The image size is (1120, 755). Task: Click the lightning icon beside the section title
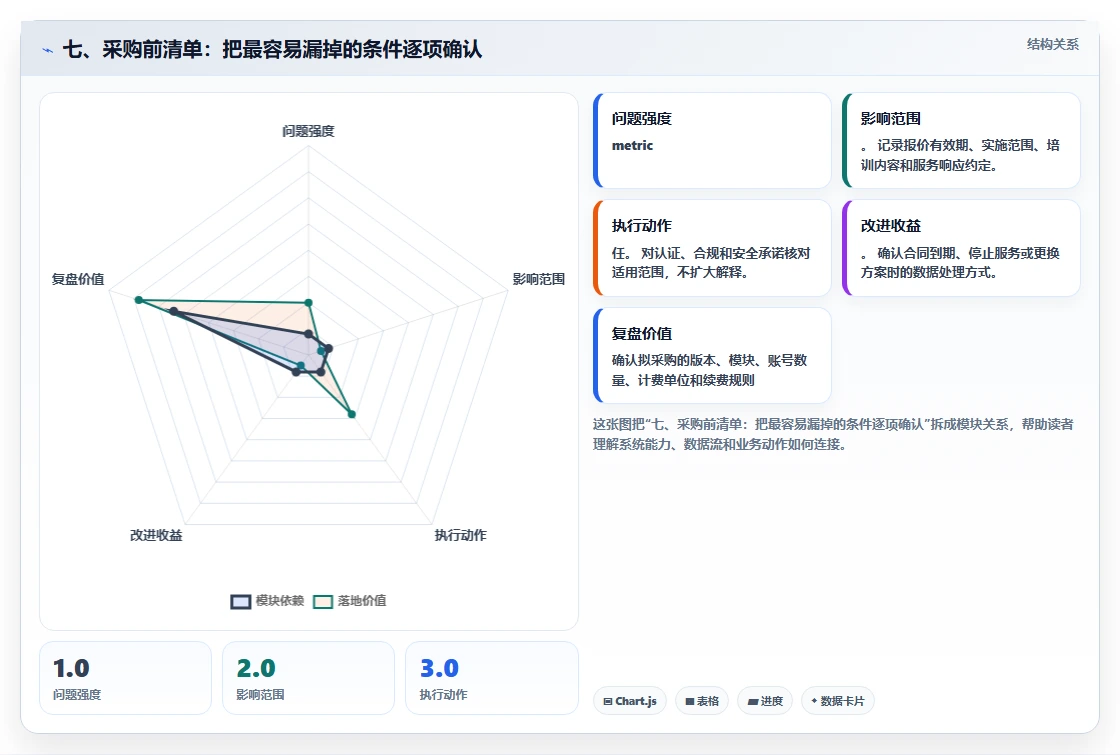47,50
